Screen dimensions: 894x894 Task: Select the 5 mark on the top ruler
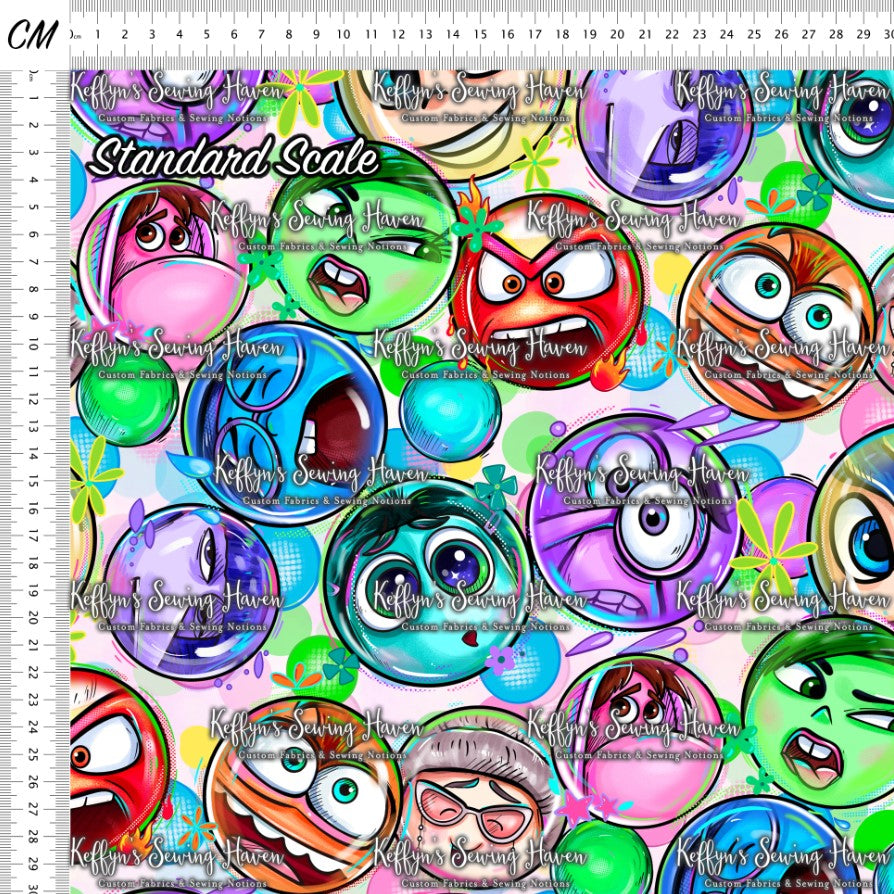click(206, 35)
